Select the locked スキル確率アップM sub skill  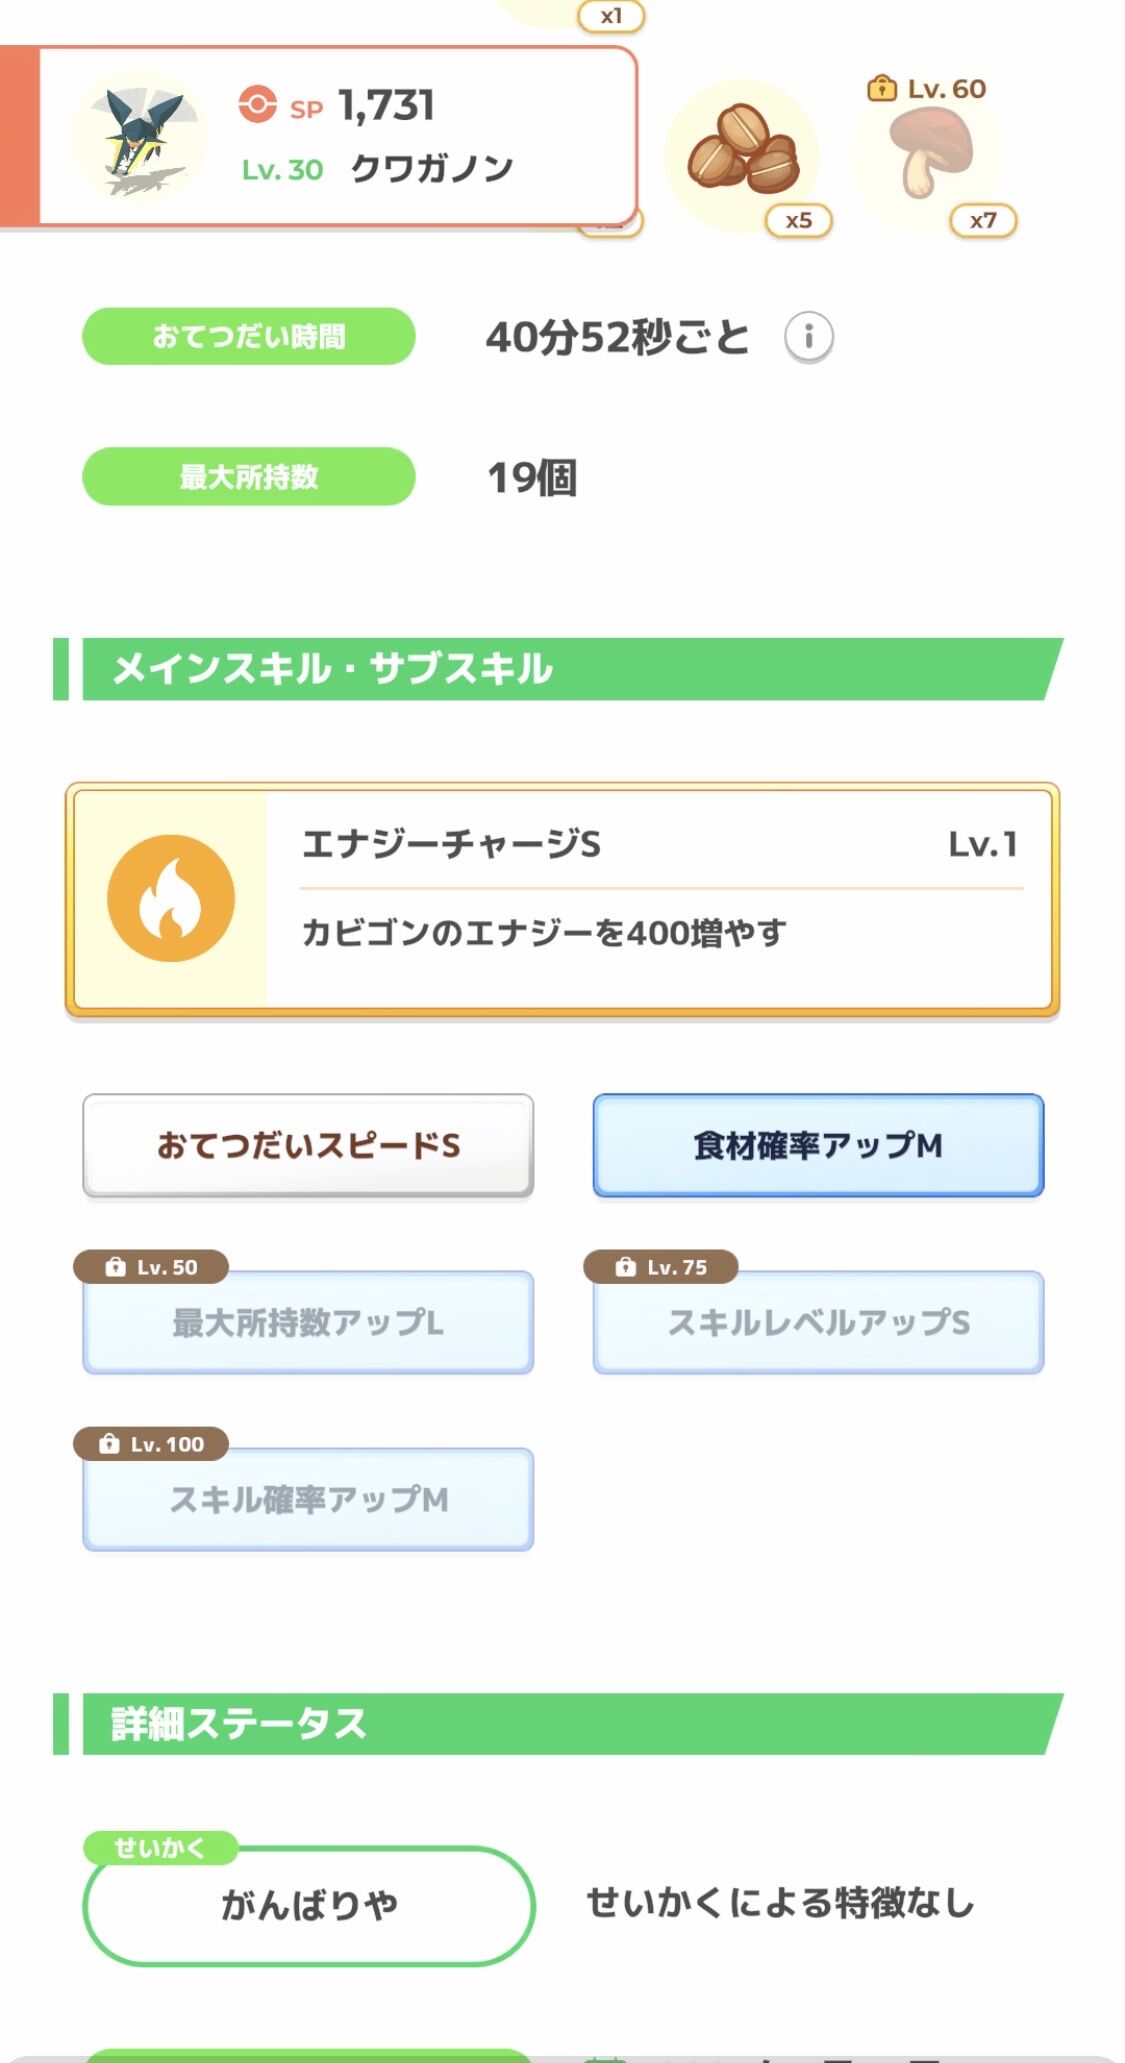point(308,1499)
